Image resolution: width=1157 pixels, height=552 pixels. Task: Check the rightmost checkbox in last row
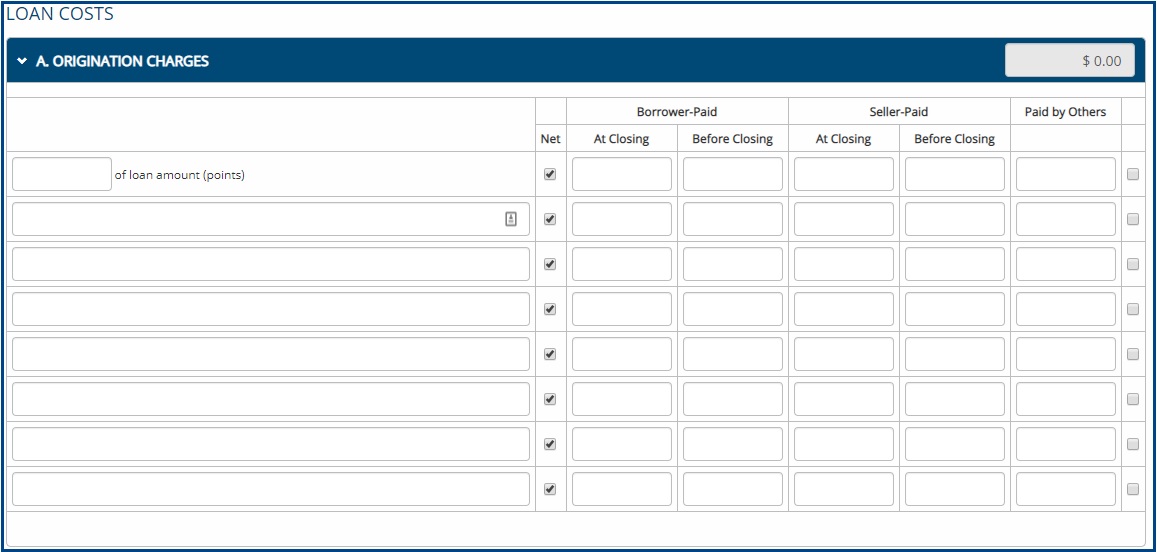click(x=1133, y=489)
